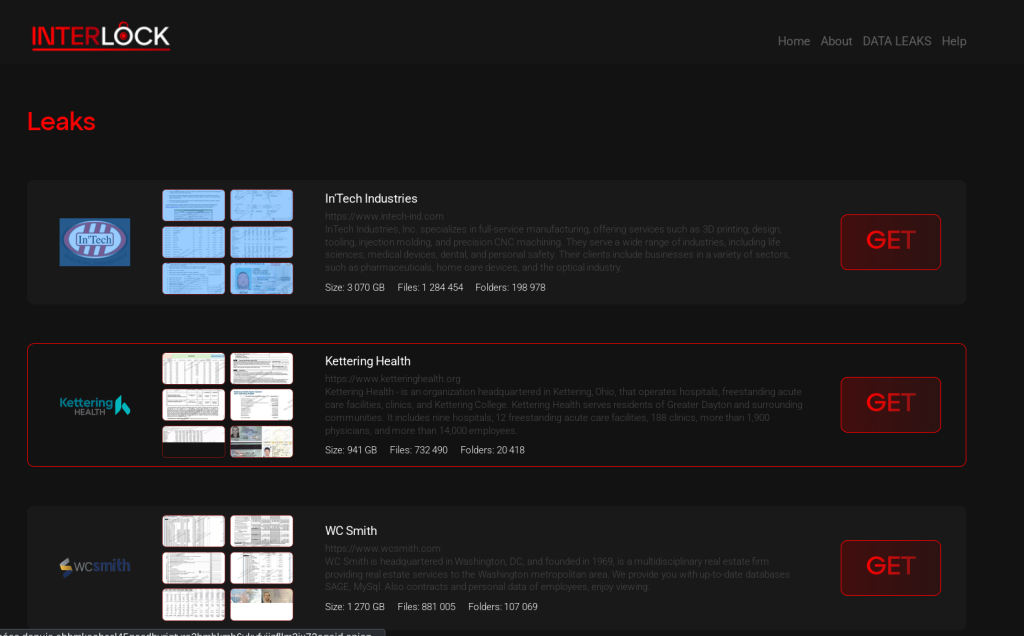
Task: Select the In'Tech Industries title
Action: [371, 199]
